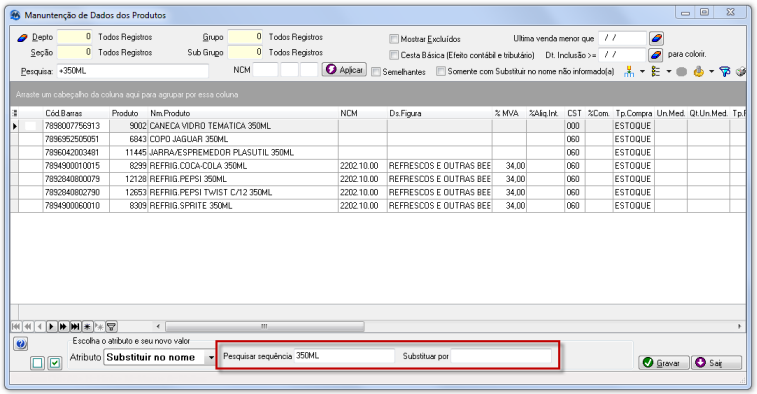Click the bulleted list toolbar icon
This screenshot has width=757, height=394.
656,72
